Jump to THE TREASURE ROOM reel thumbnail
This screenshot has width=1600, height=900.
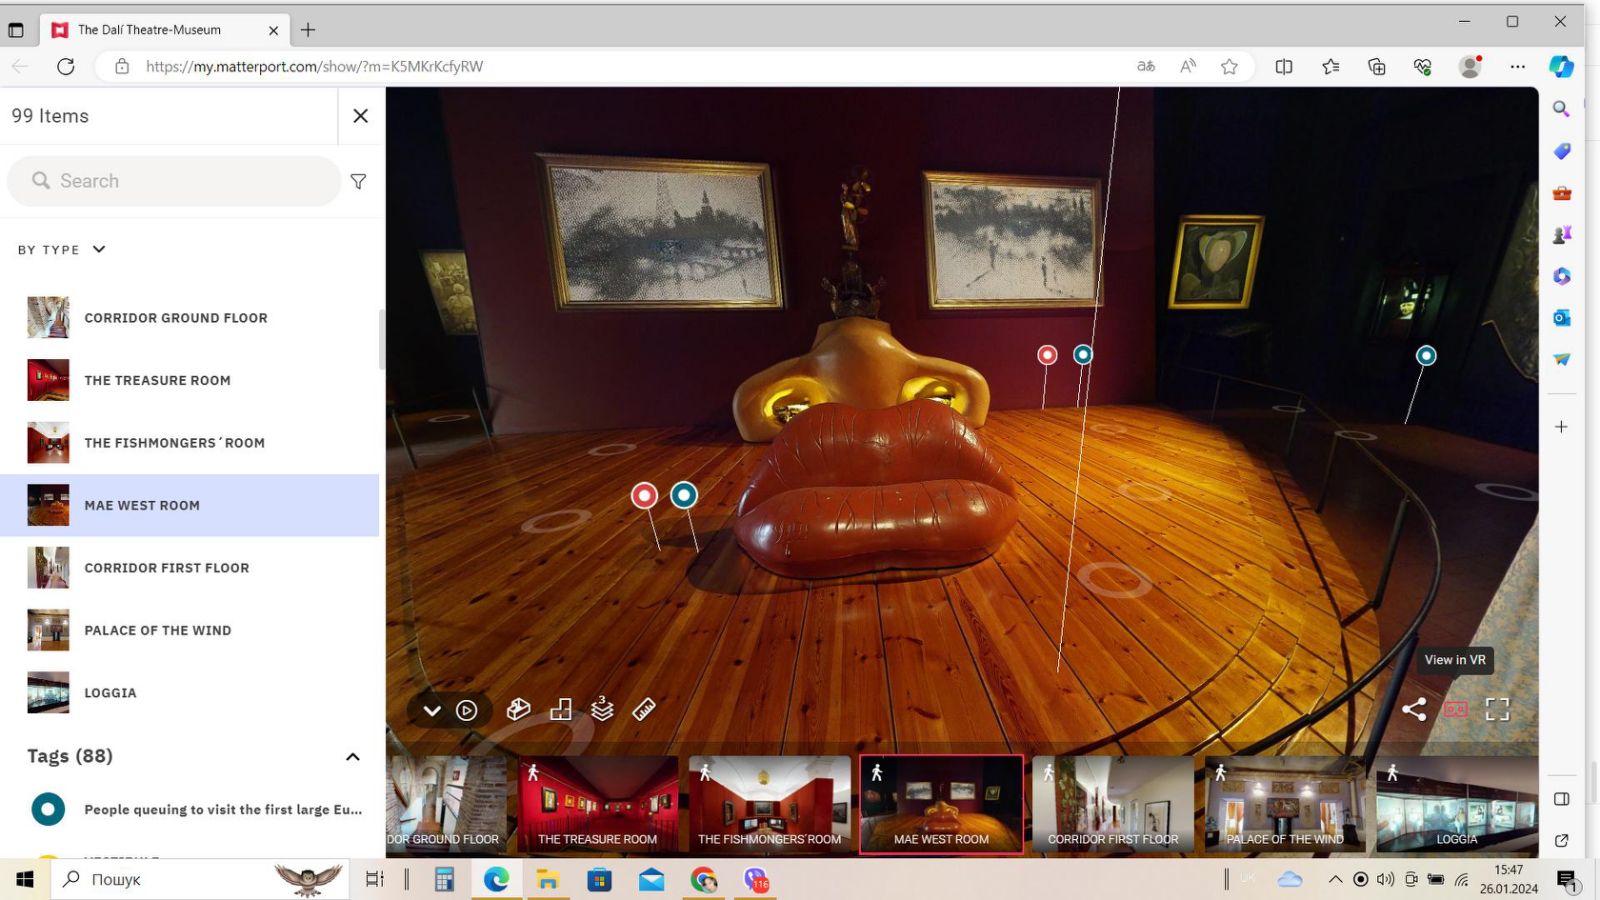(598, 804)
